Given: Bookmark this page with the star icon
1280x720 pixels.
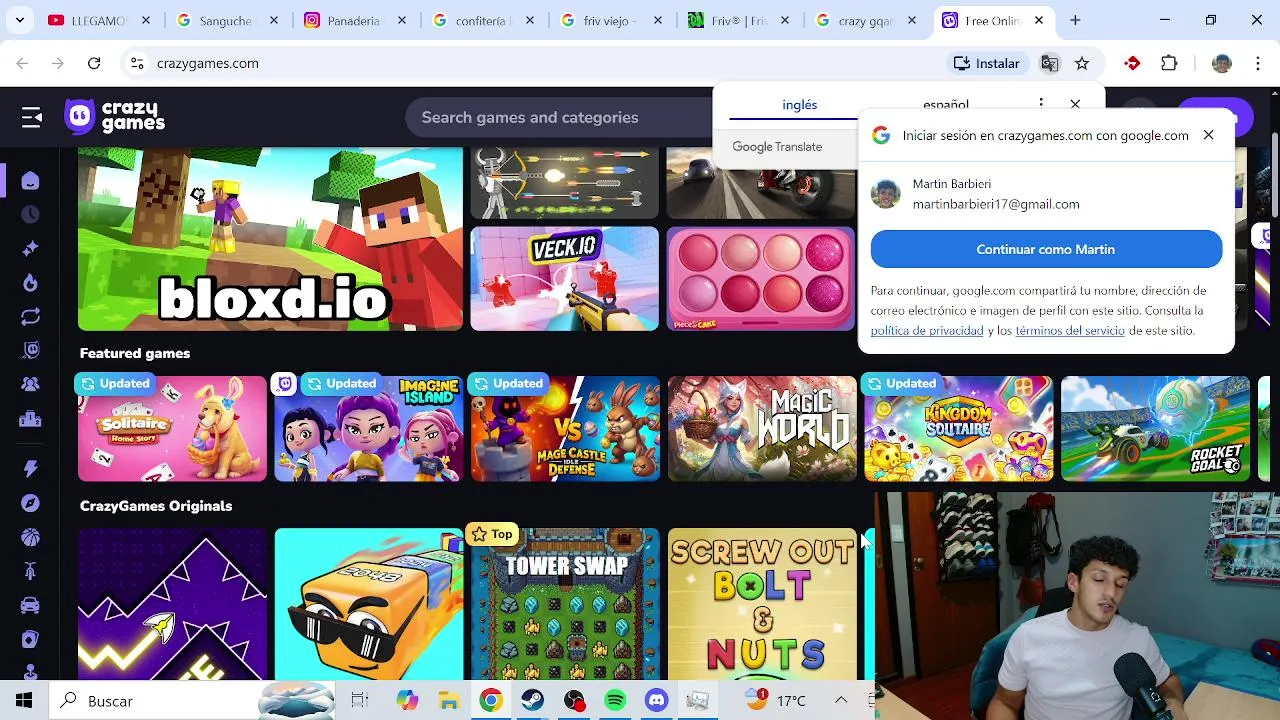Looking at the screenshot, I should (1082, 63).
